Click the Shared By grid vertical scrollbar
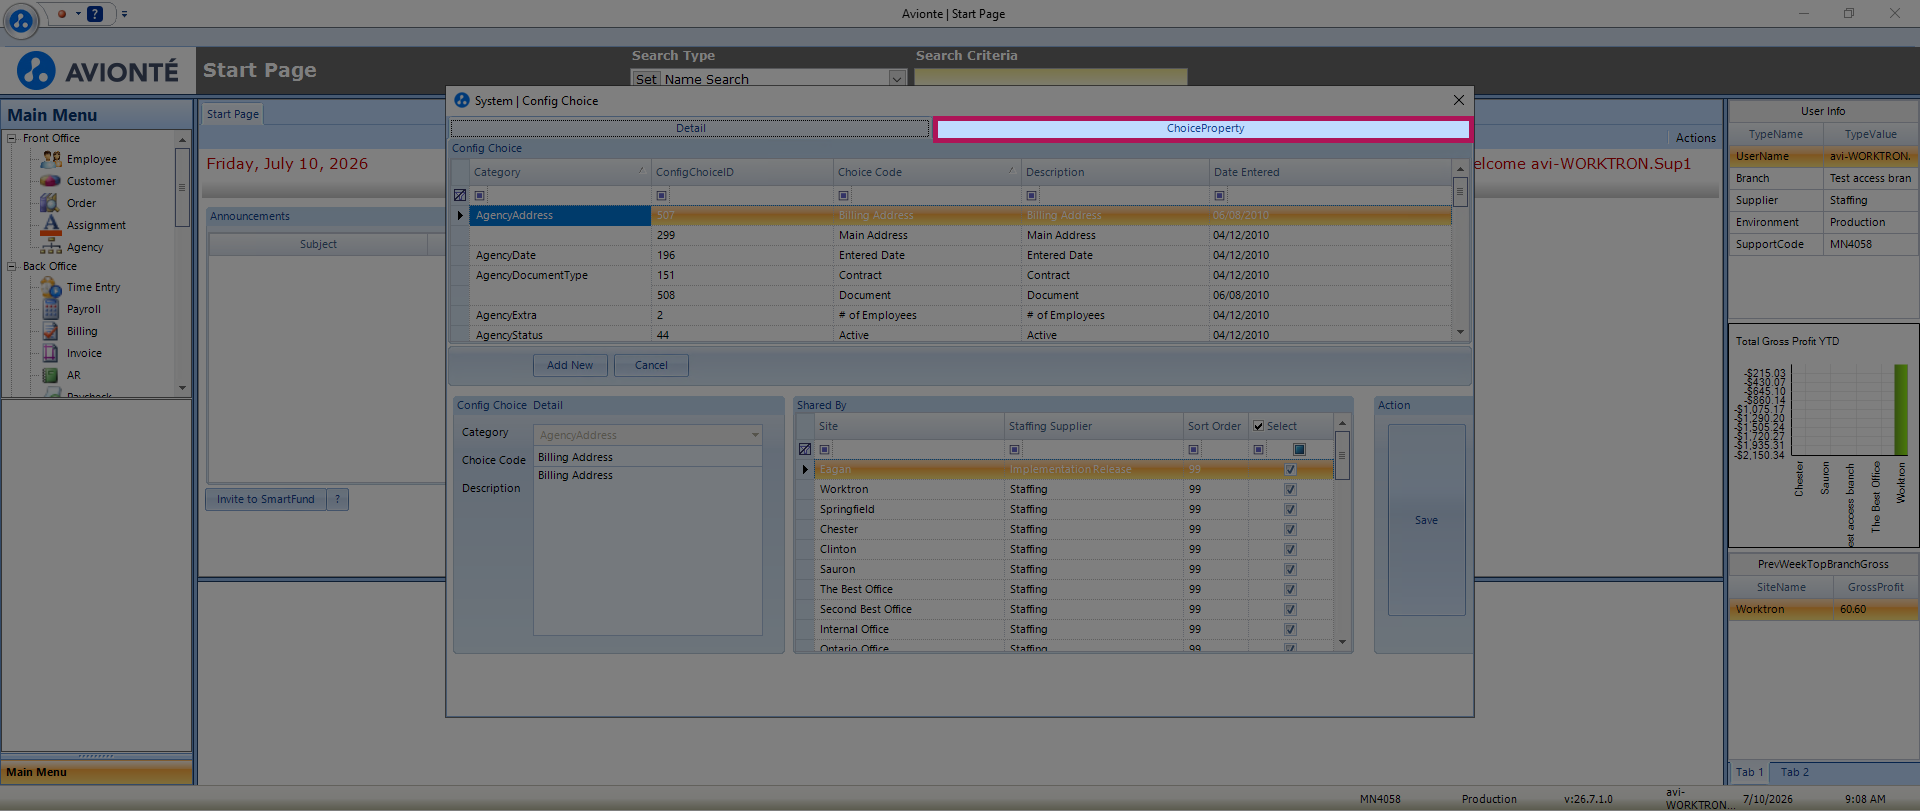 (1343, 533)
